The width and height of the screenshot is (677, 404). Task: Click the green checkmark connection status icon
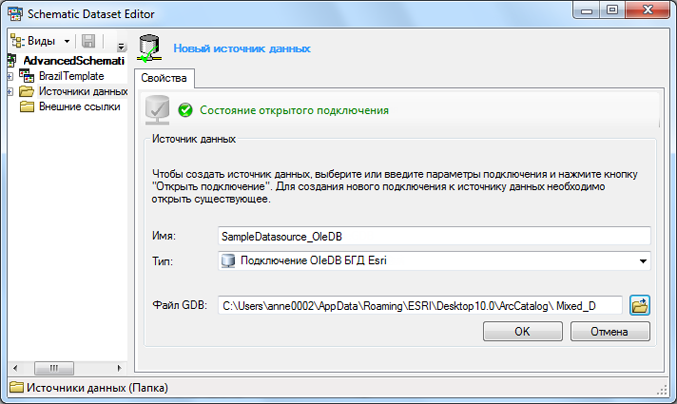click(185, 110)
